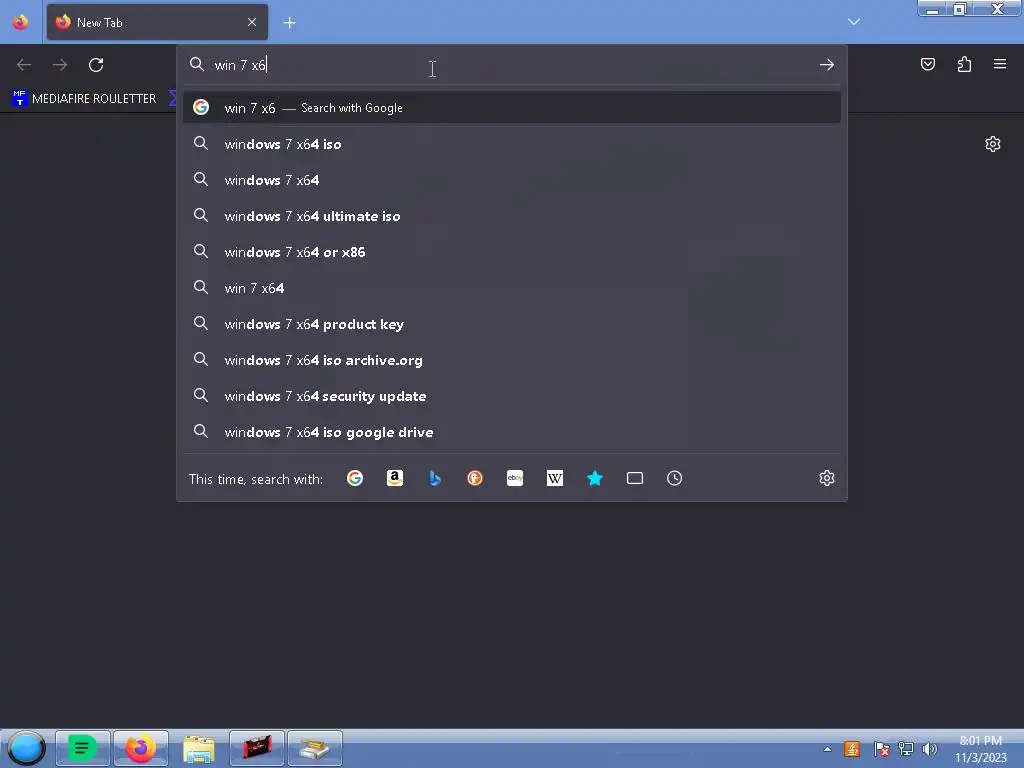Open Firefox View icon
The height and width of the screenshot is (768, 1024).
click(20, 22)
